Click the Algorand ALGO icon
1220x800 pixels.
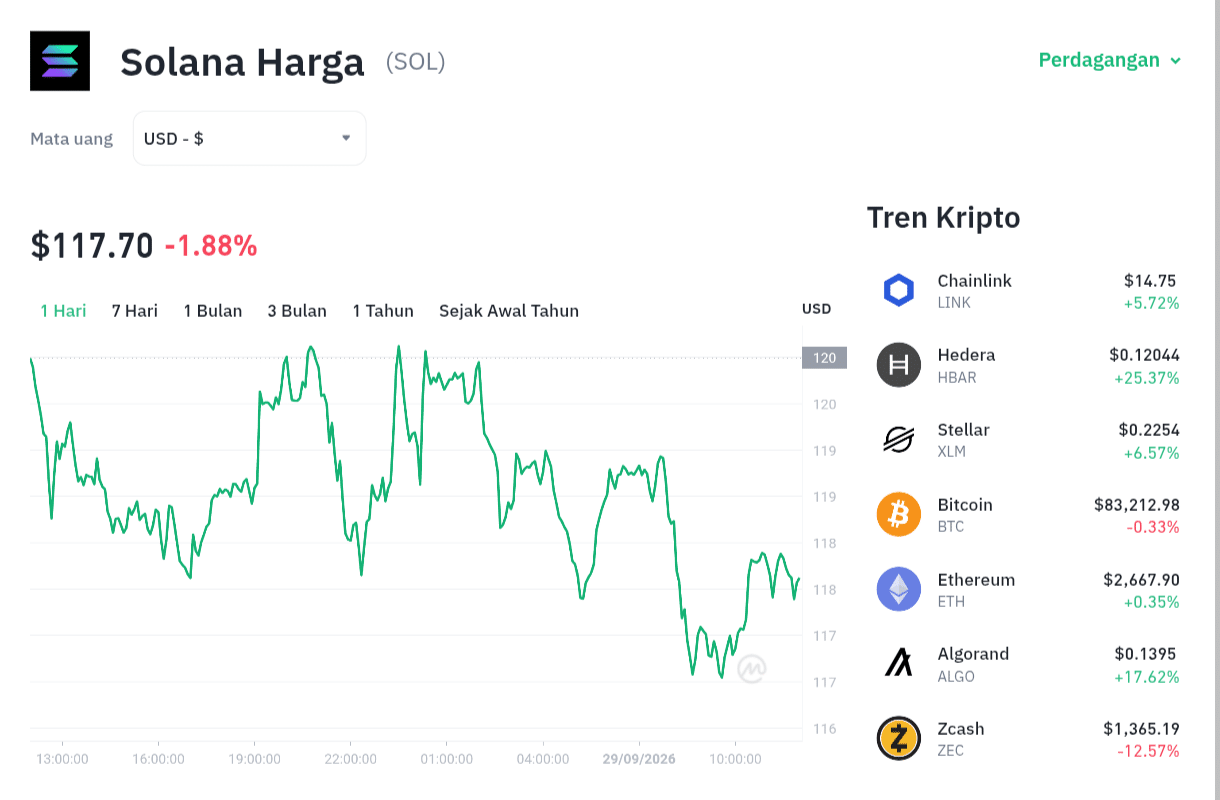tap(898, 664)
